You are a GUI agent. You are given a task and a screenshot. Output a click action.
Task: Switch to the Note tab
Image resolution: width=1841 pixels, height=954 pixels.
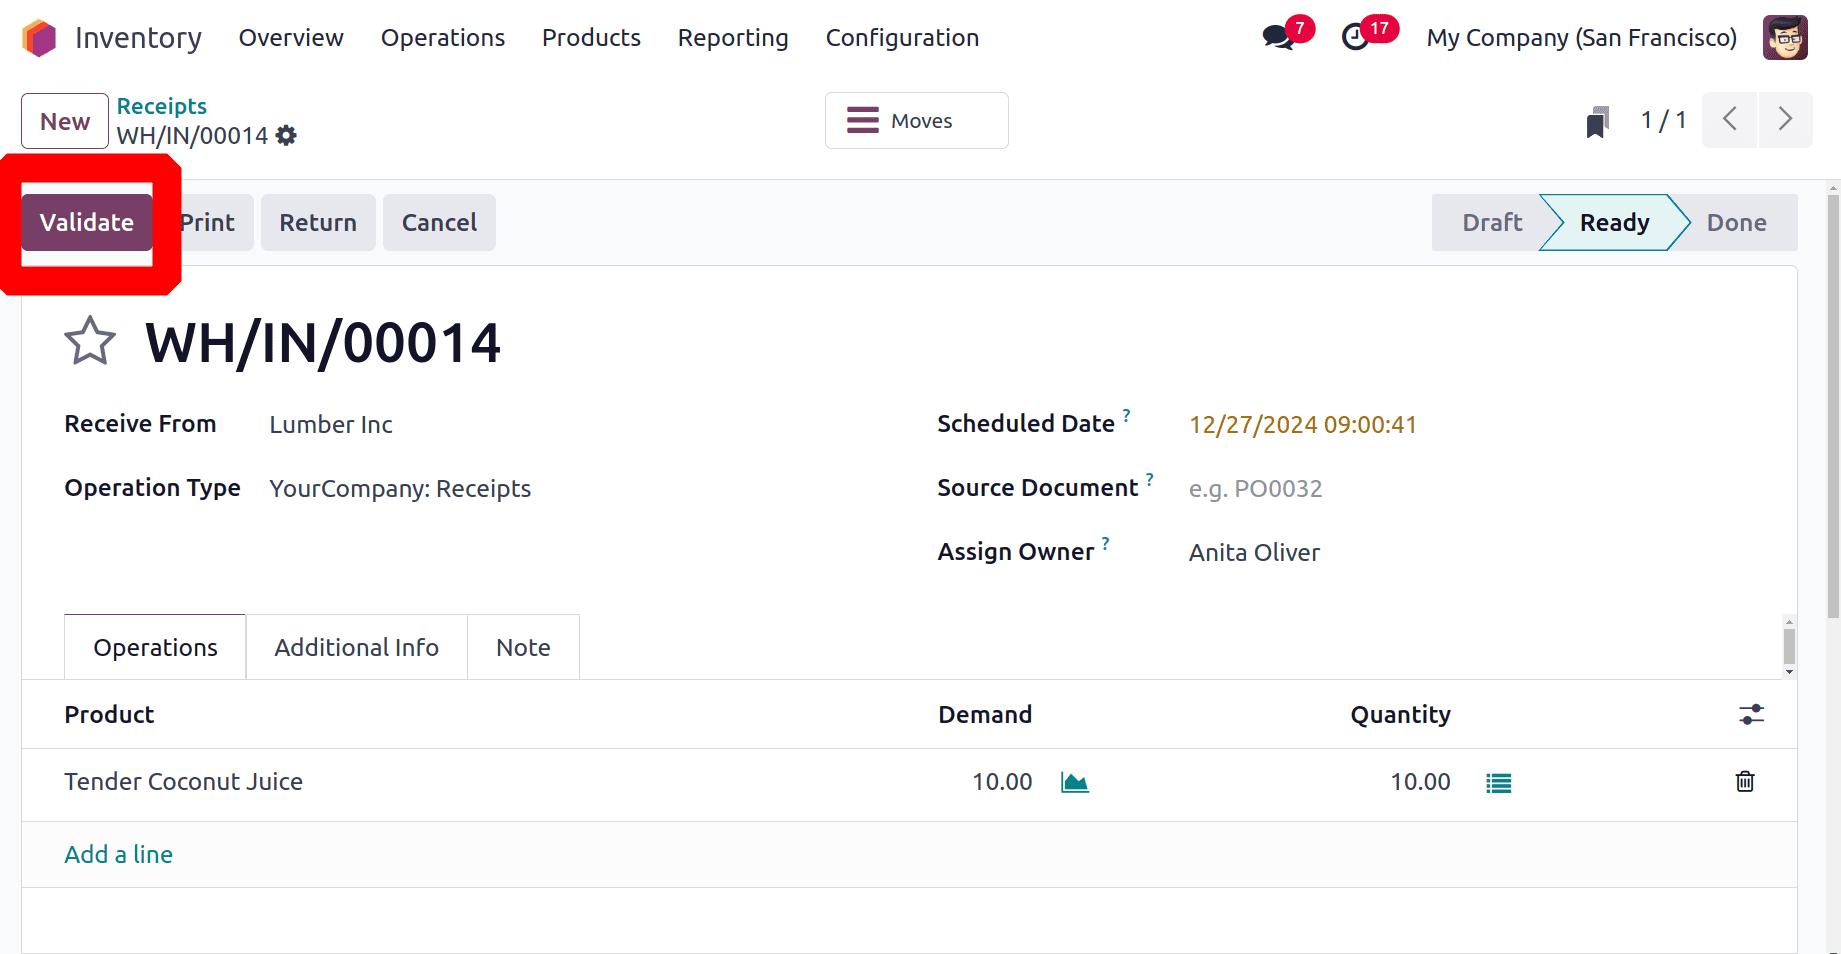click(x=523, y=647)
